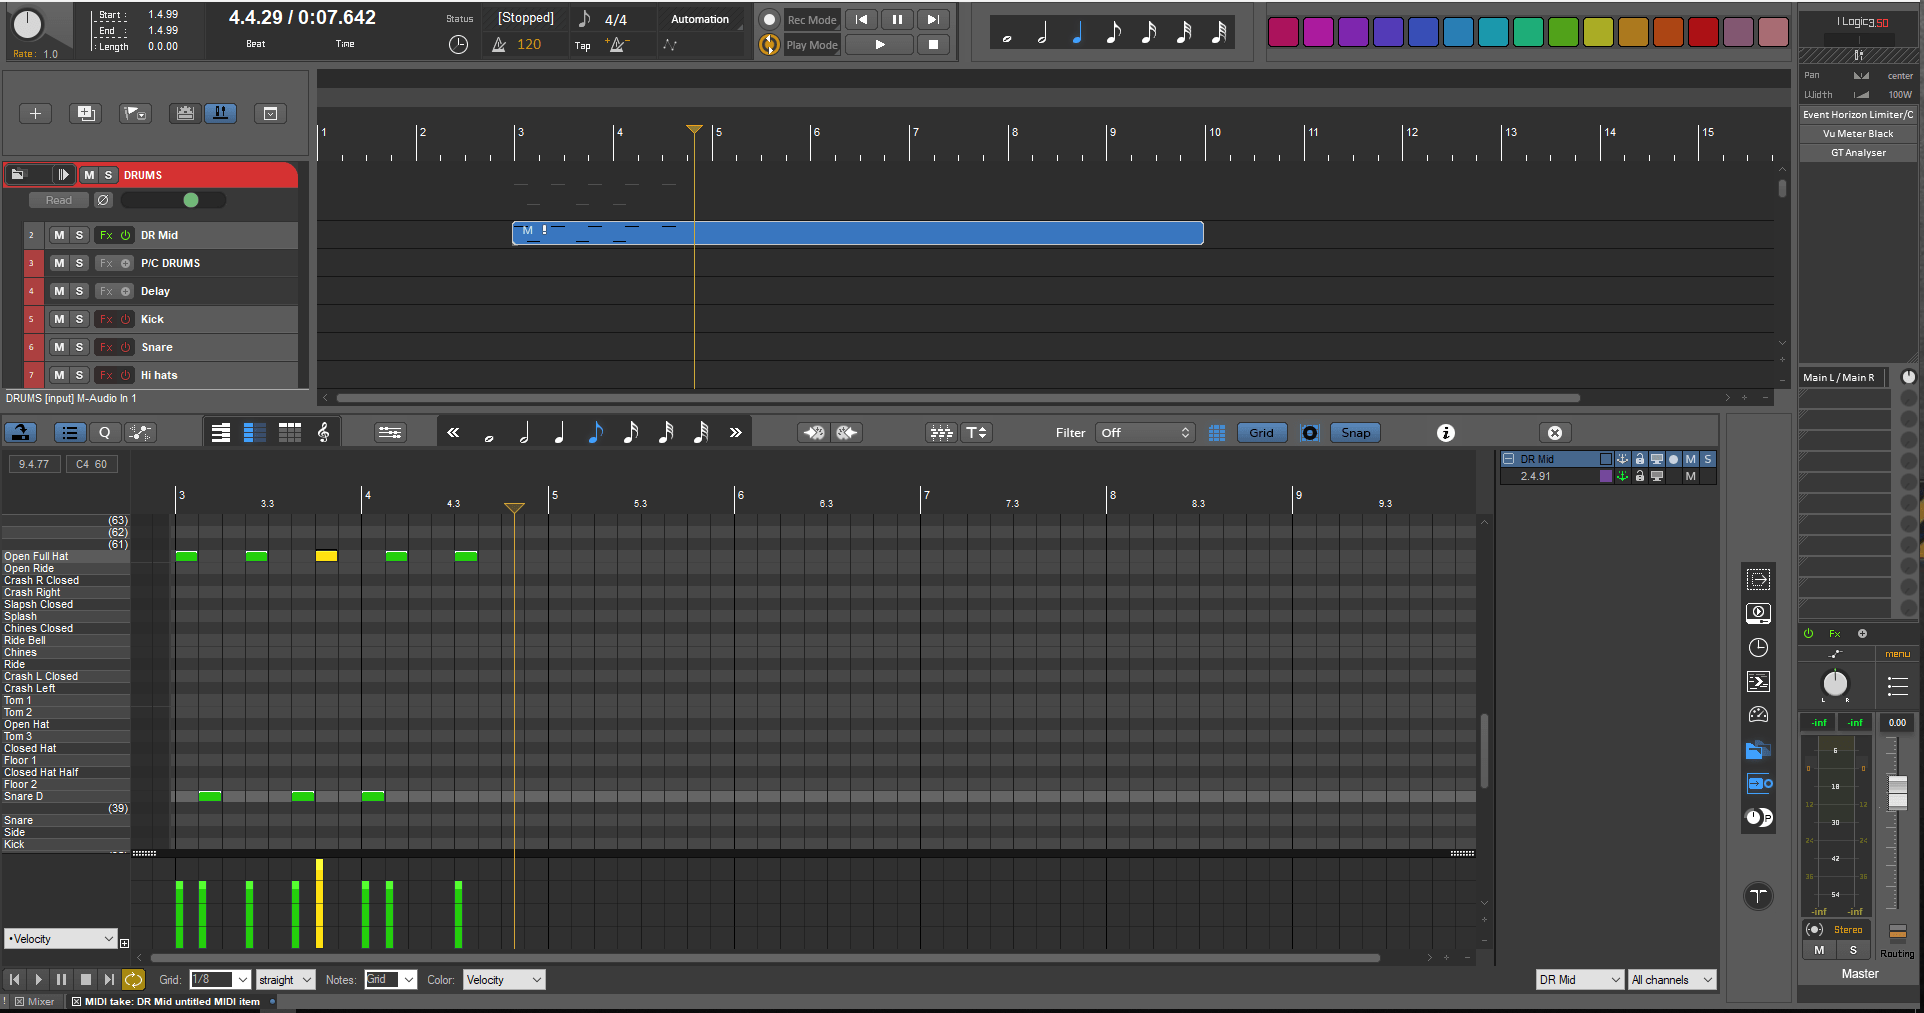Screen dimensions: 1924x1013
Task: Mute the Kick track
Action: click(59, 319)
